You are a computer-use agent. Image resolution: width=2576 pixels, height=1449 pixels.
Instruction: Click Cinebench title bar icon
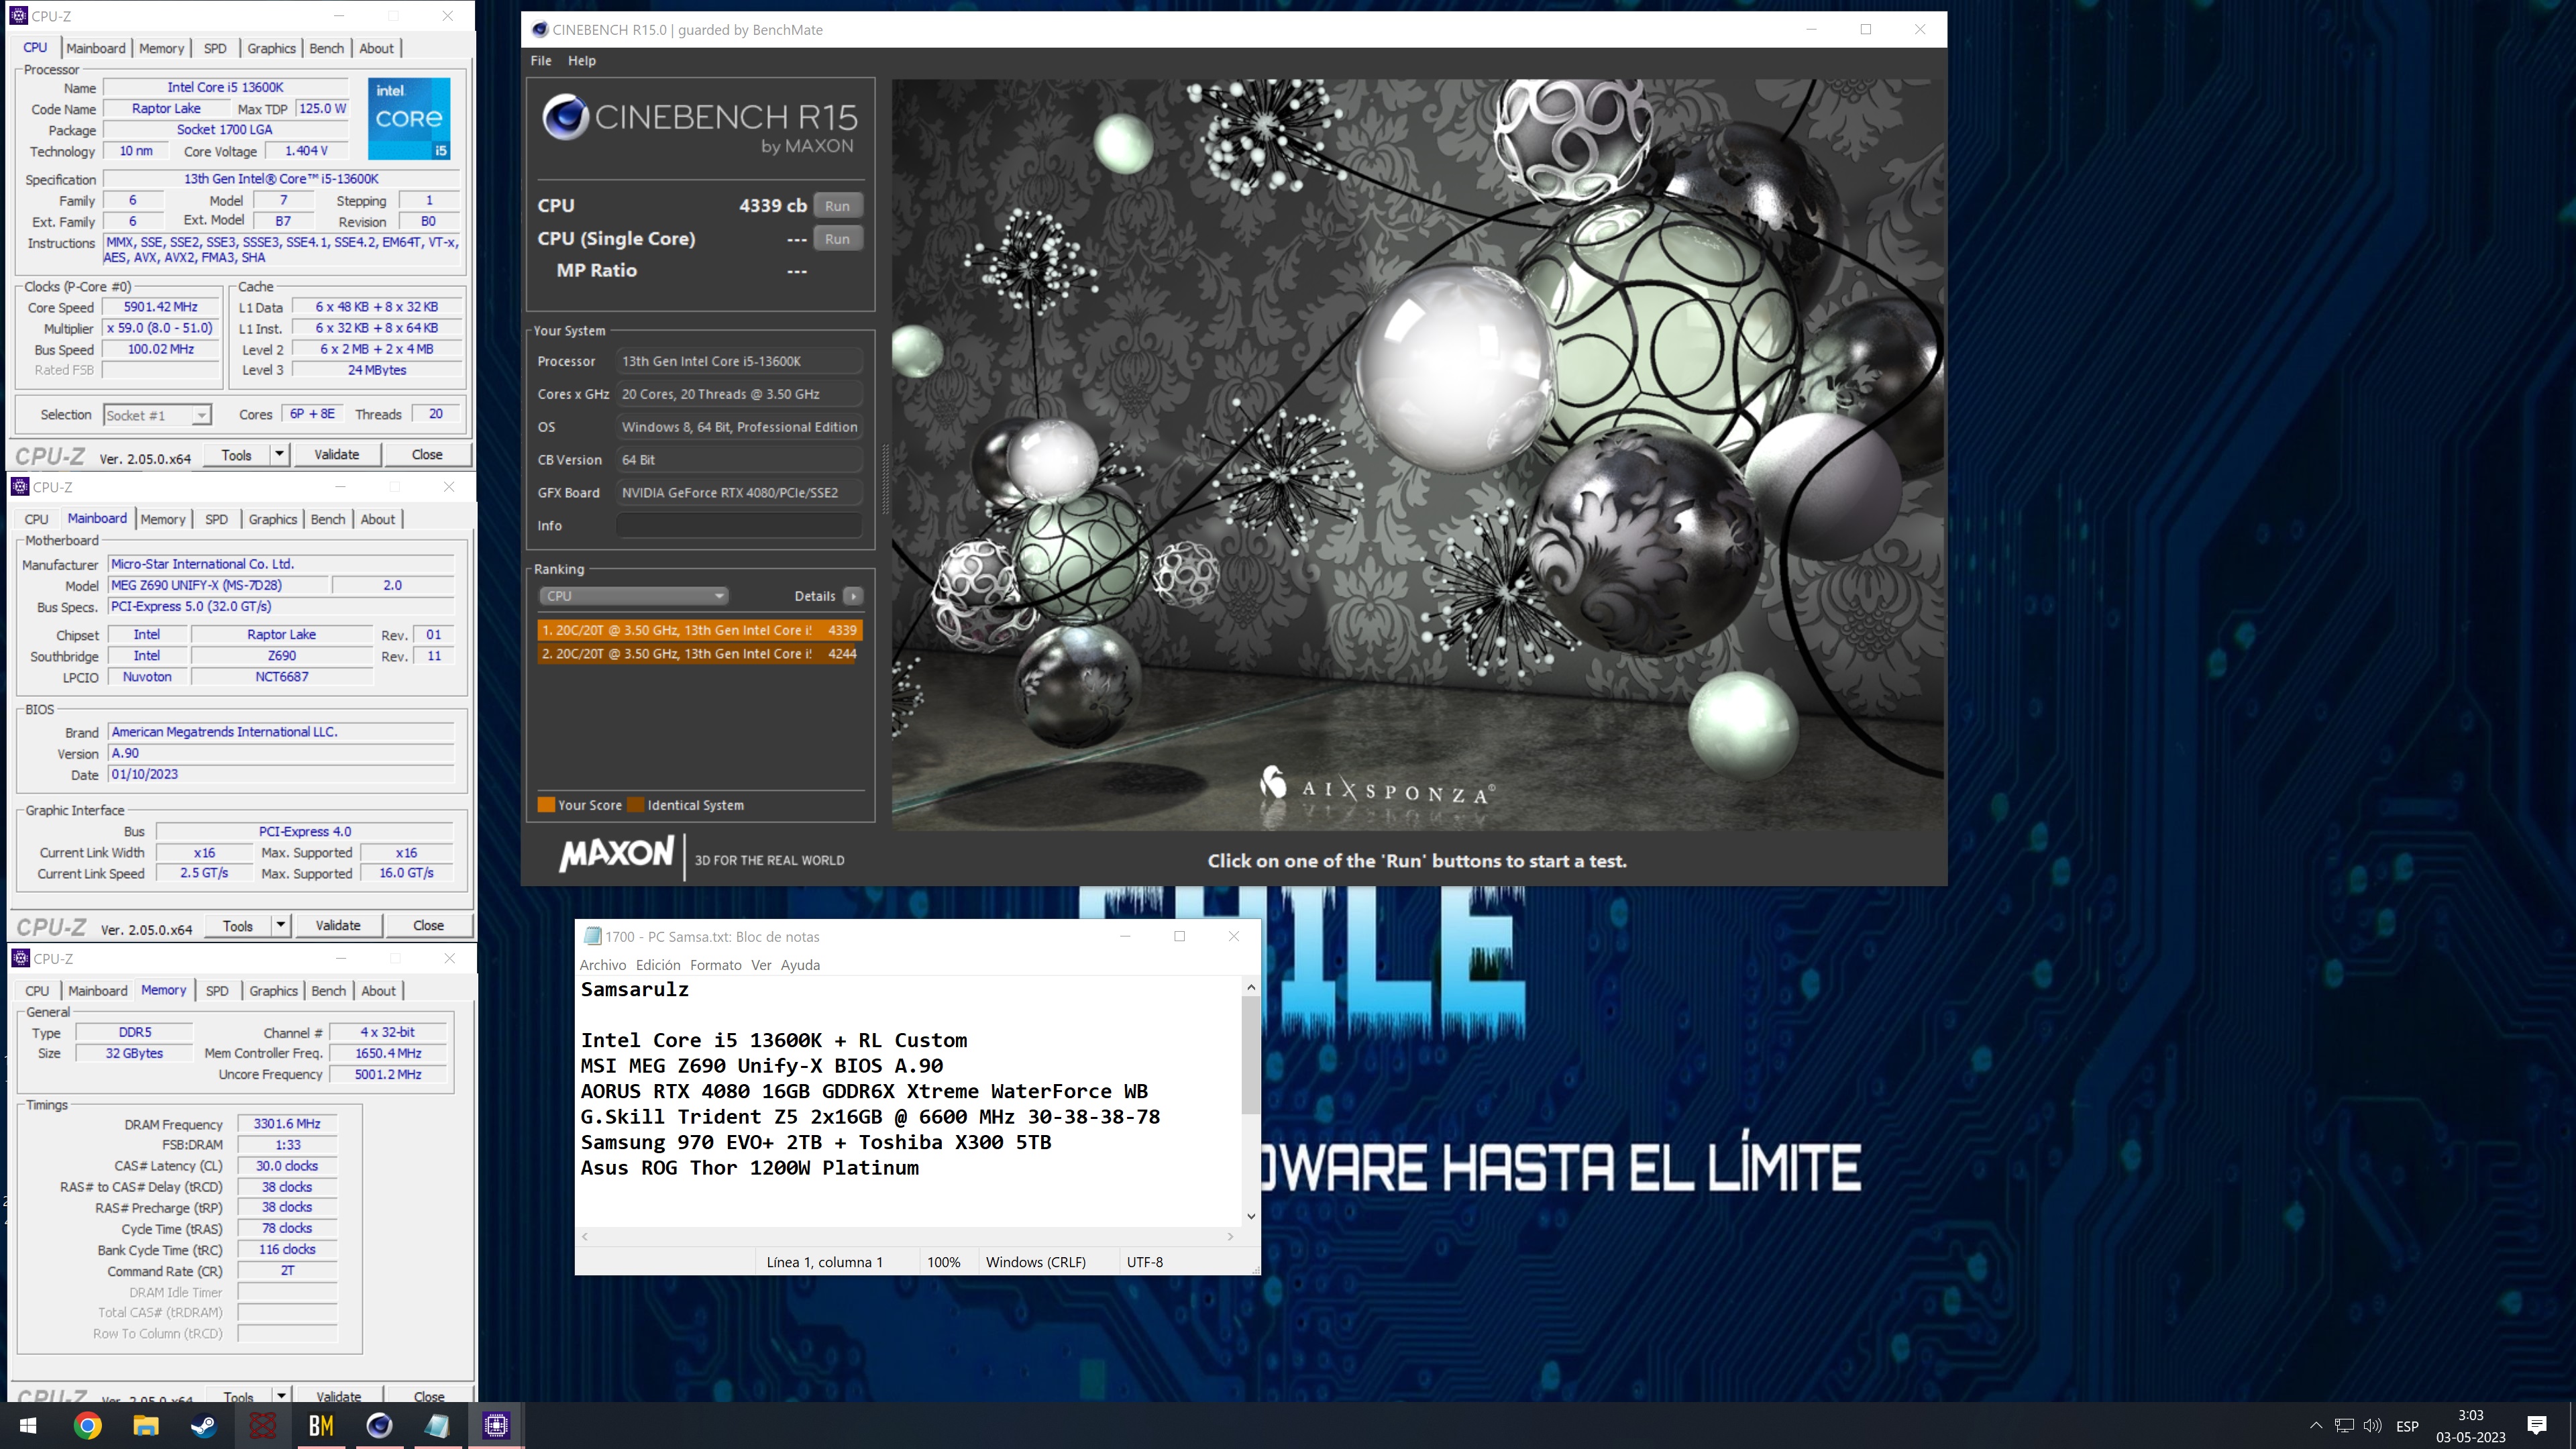[540, 30]
